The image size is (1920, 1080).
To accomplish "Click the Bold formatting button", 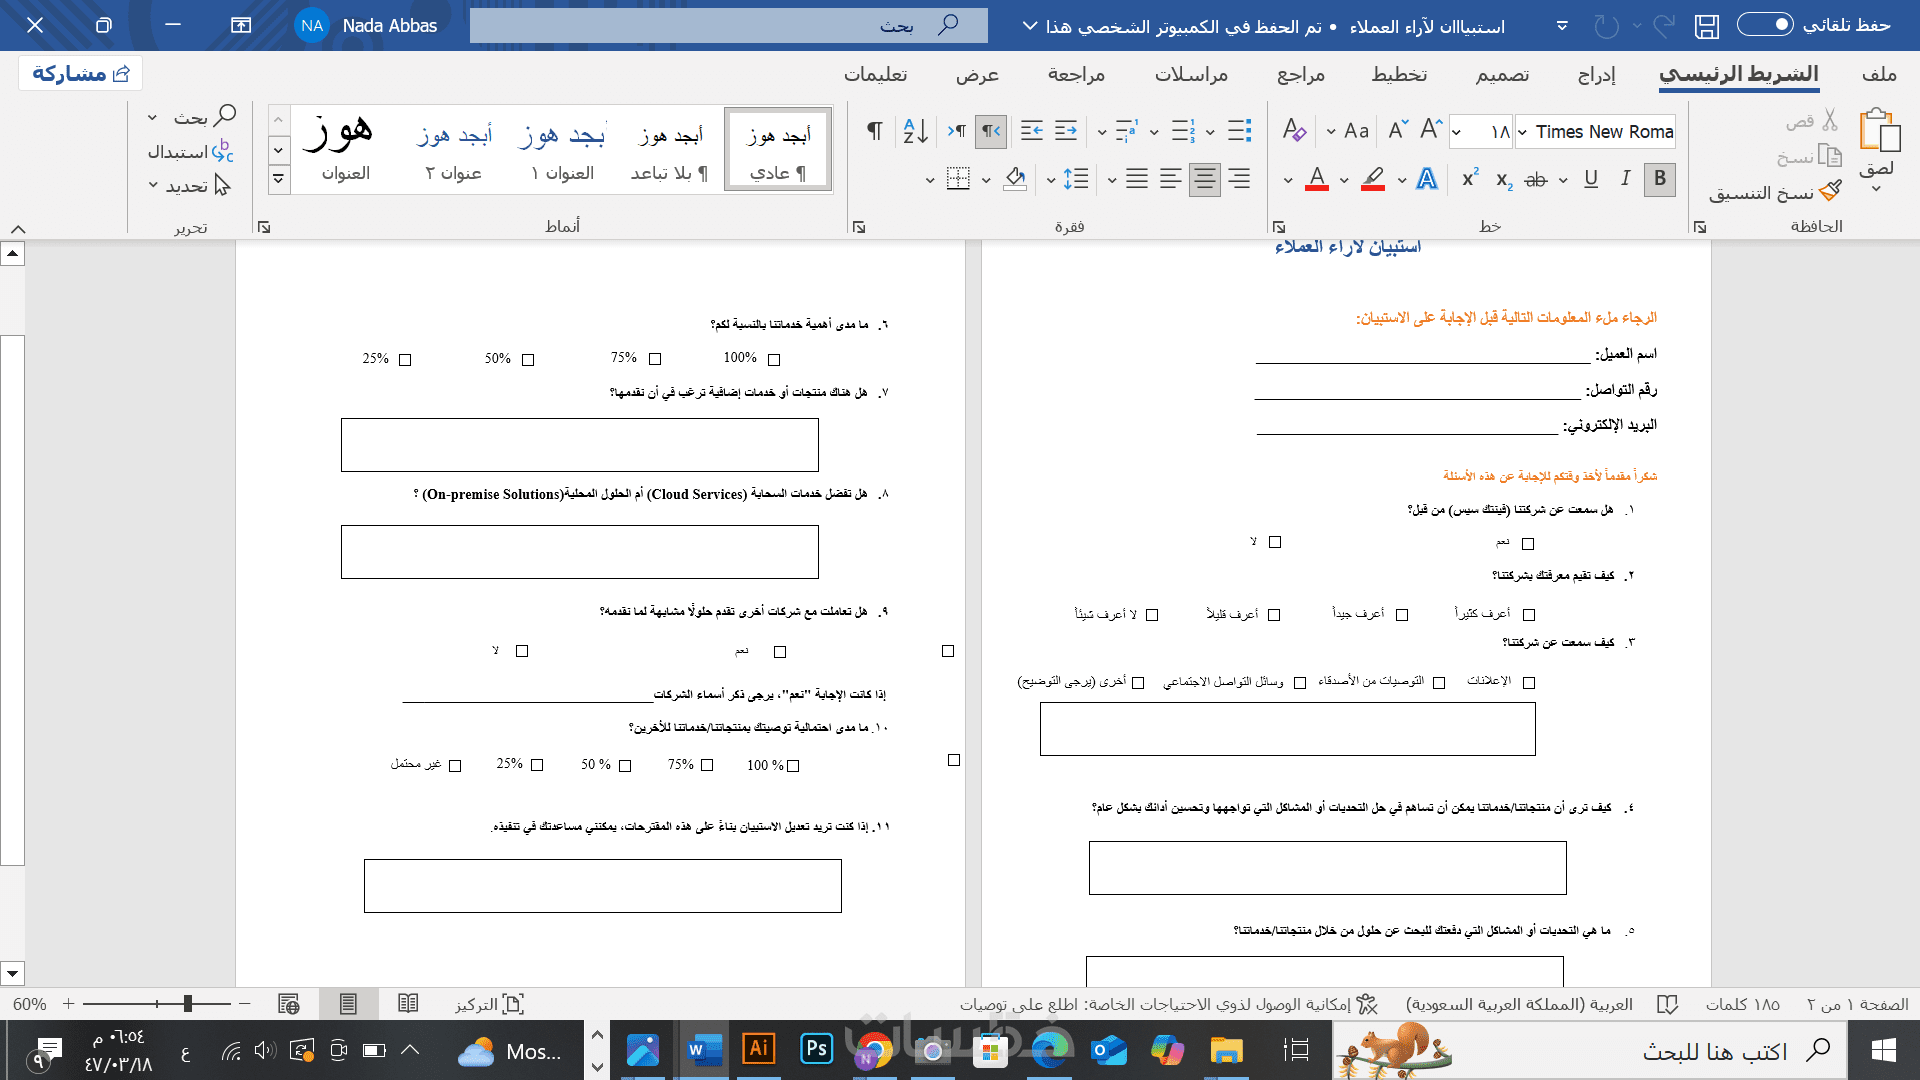I will [x=1659, y=179].
